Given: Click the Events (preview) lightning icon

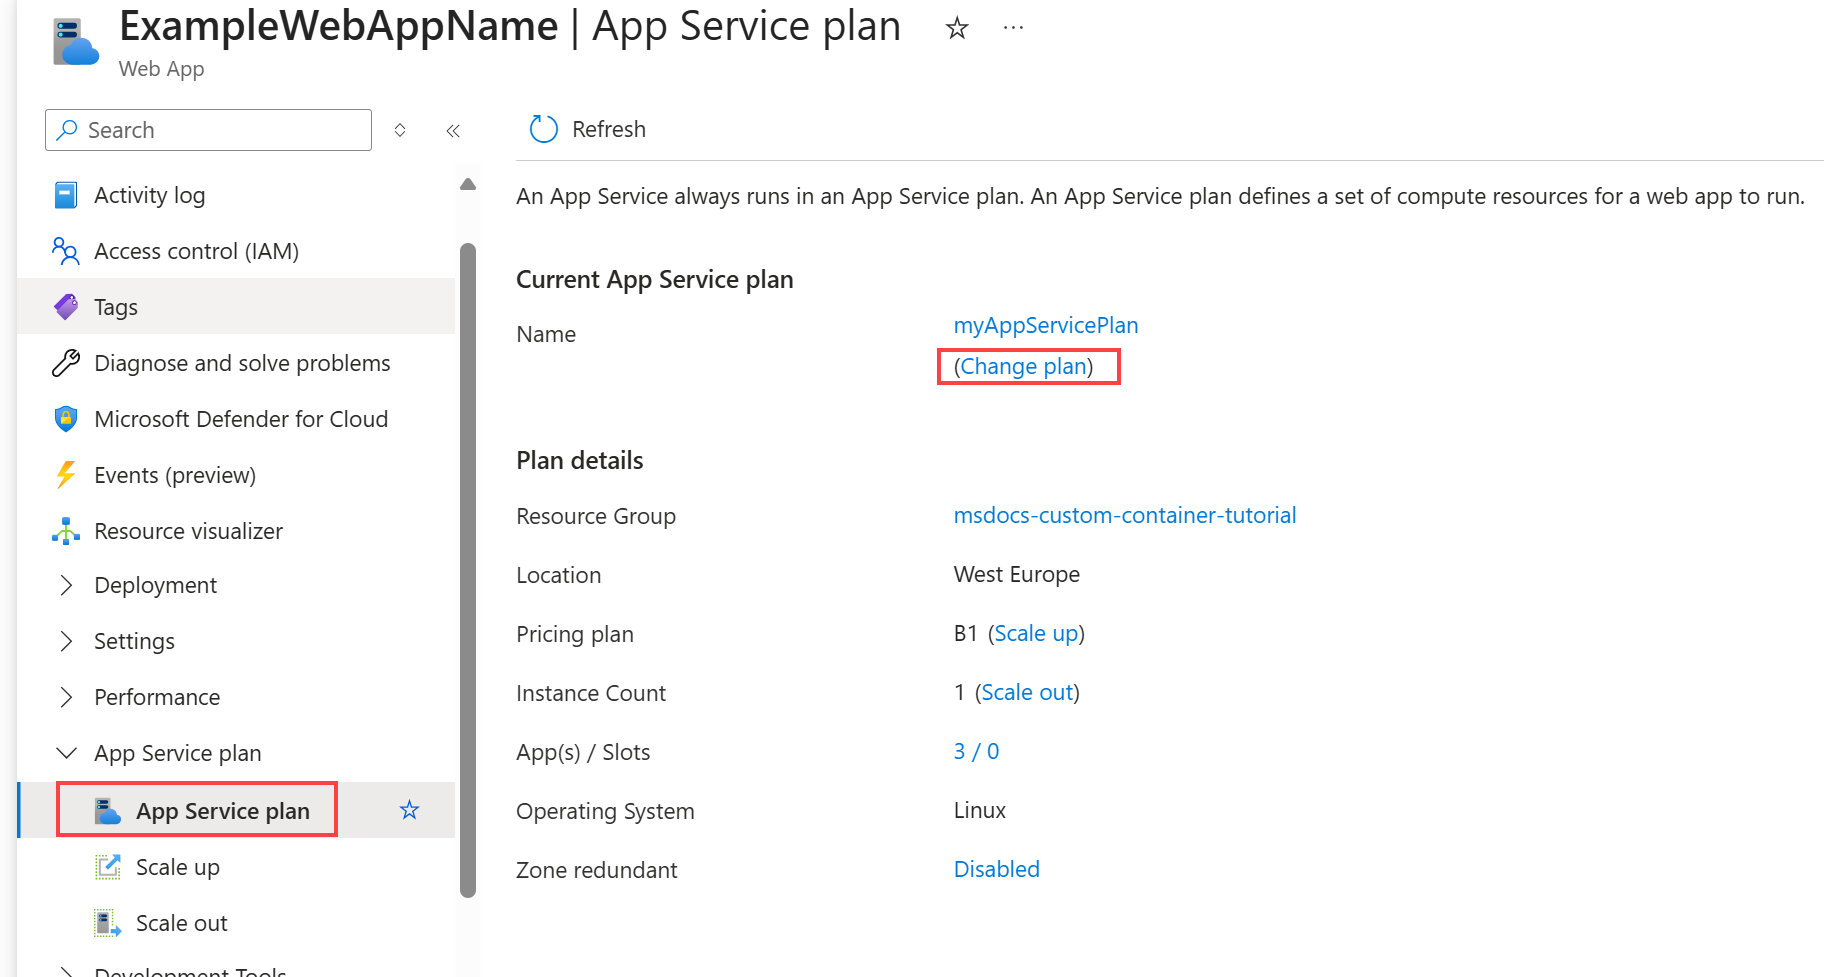Looking at the screenshot, I should coord(65,474).
